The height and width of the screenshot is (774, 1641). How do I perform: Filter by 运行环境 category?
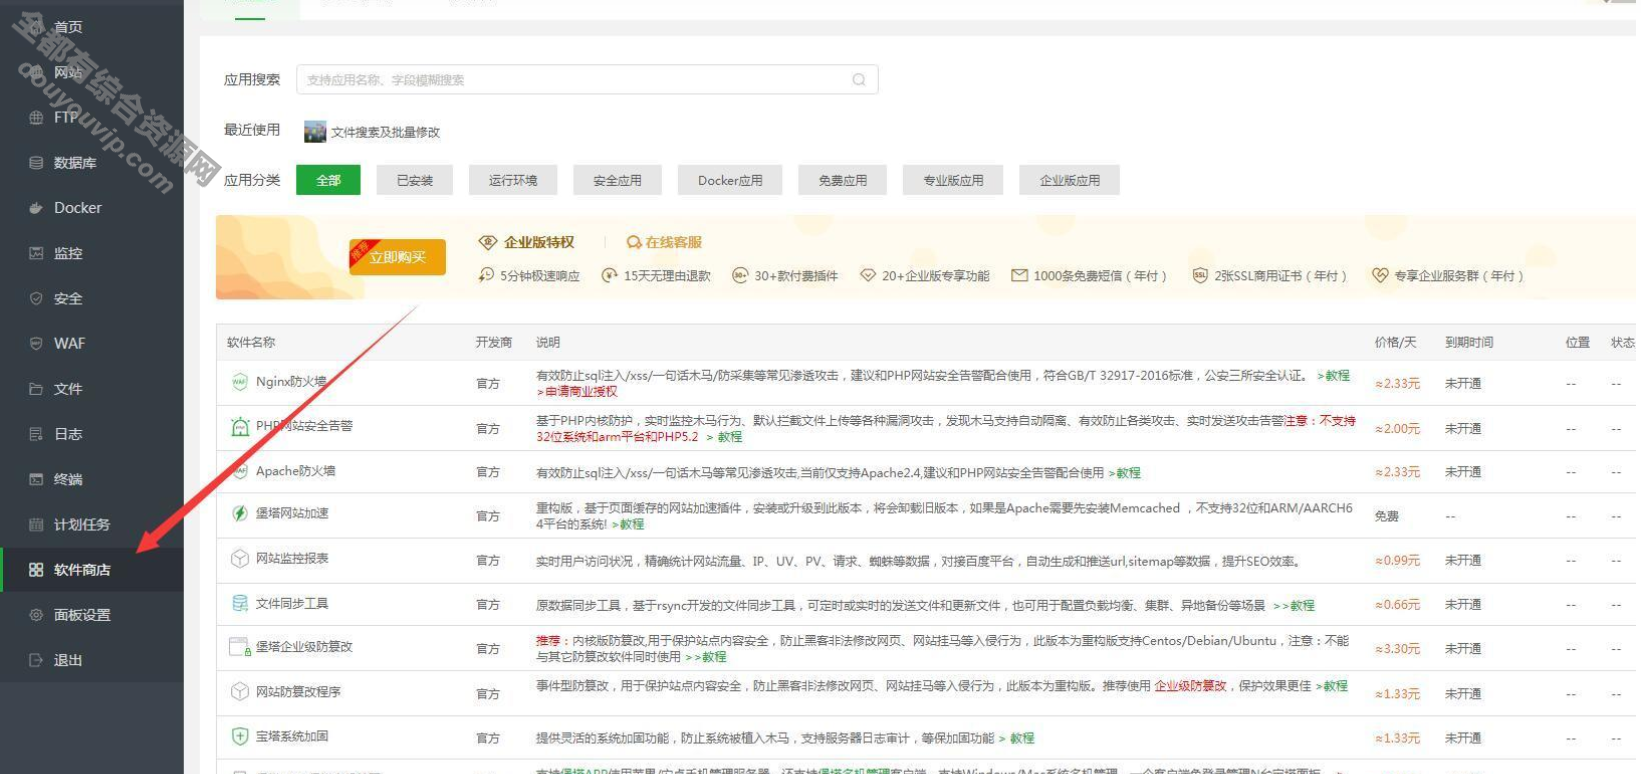tap(513, 180)
